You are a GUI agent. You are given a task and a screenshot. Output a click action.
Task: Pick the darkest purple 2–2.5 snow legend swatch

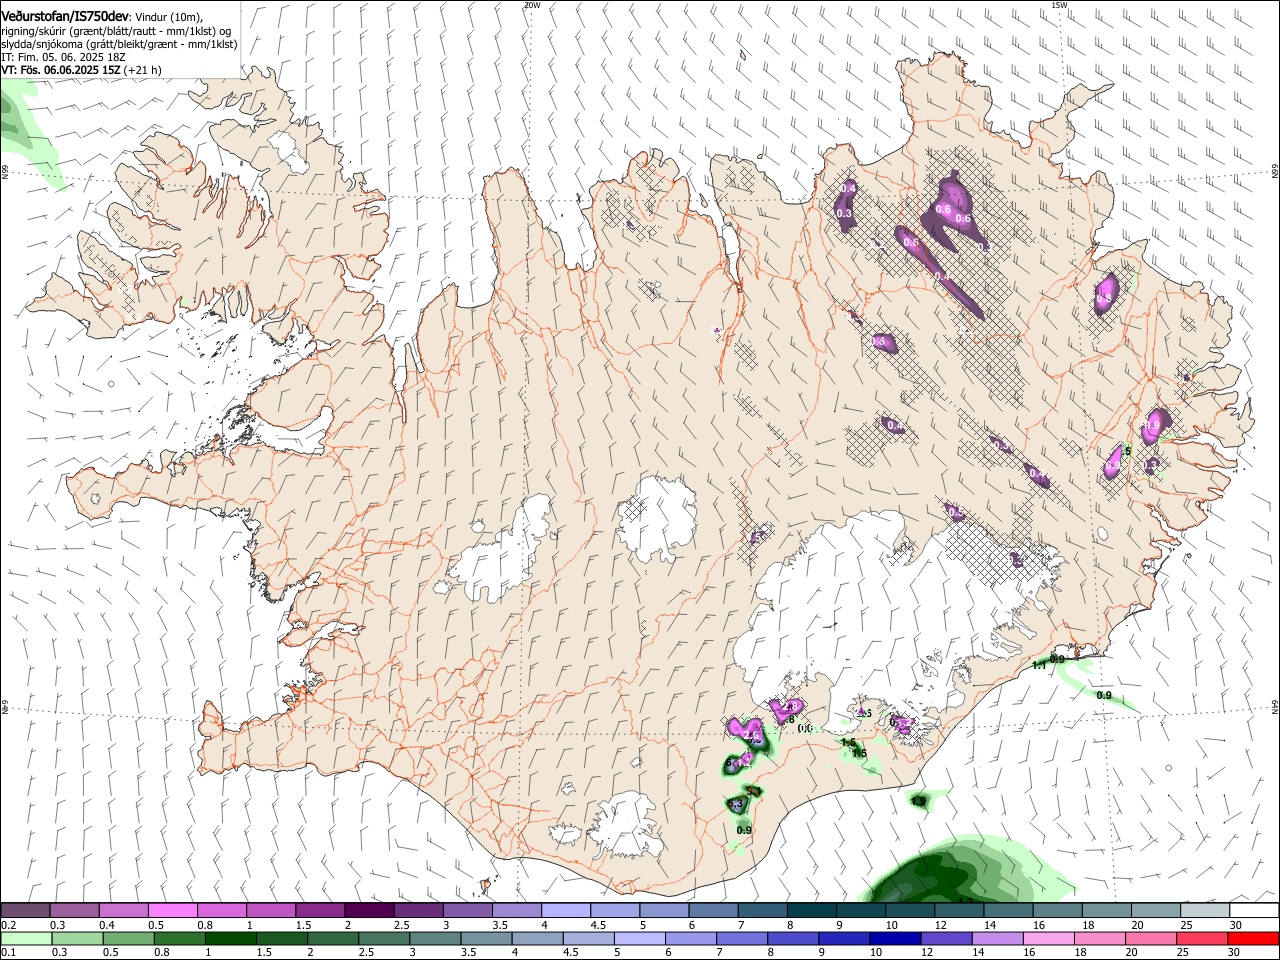369,911
